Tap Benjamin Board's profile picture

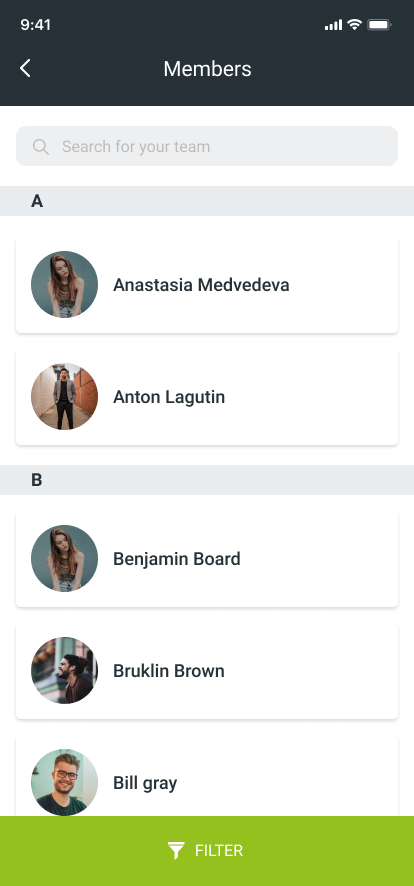click(x=64, y=558)
